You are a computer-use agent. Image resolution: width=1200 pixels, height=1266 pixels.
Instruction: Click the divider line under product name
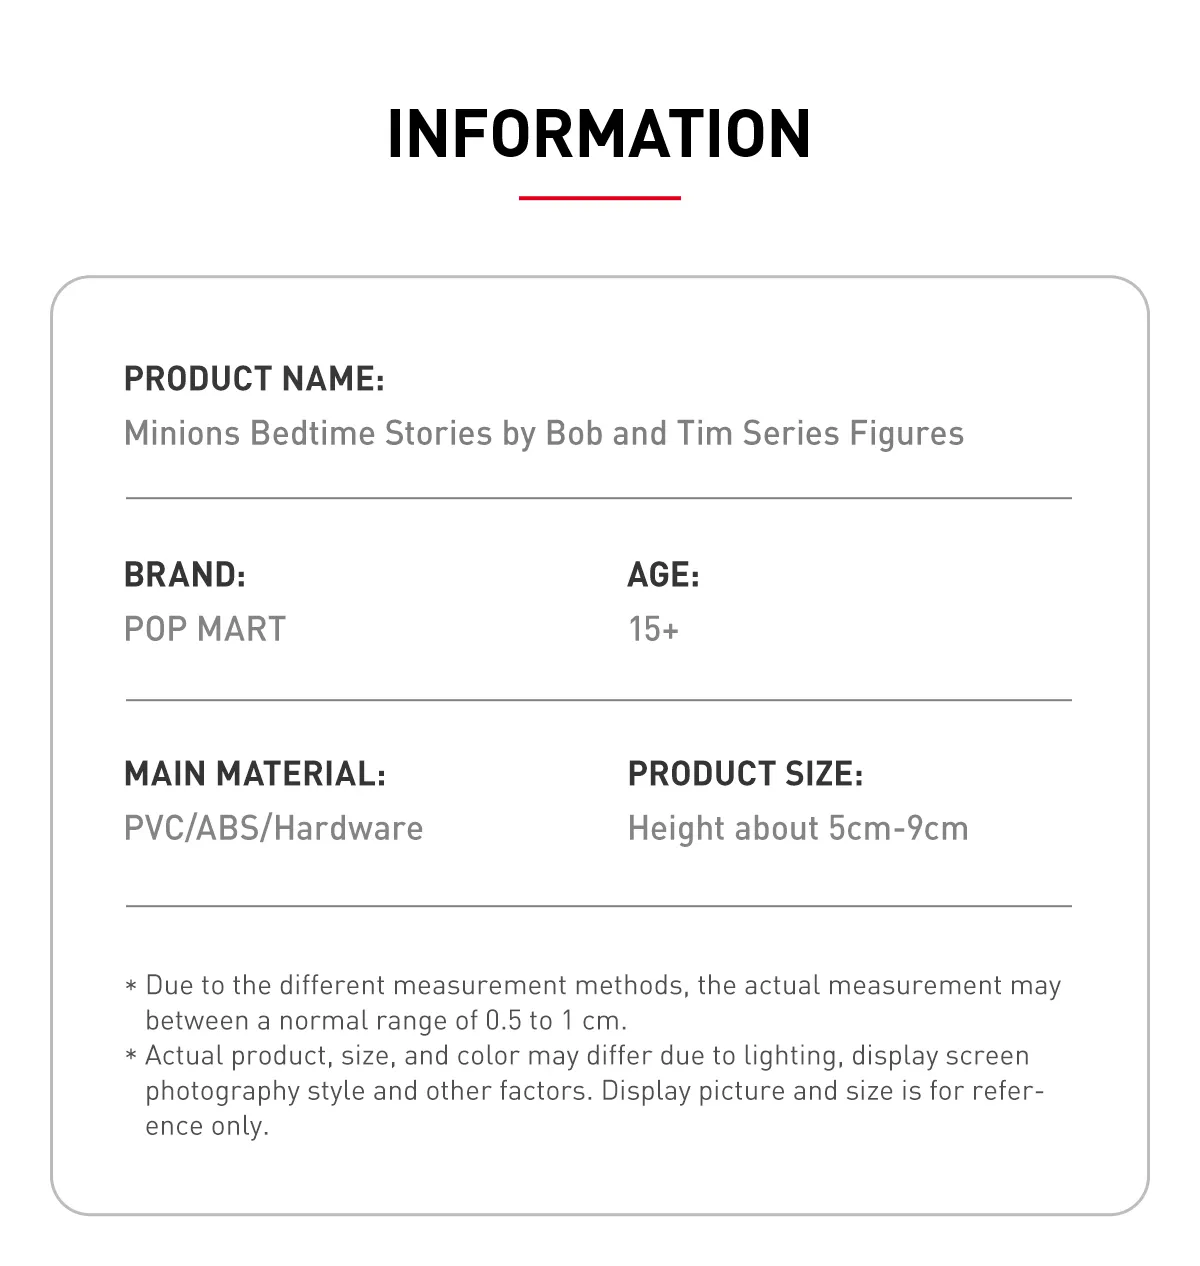pos(599,498)
